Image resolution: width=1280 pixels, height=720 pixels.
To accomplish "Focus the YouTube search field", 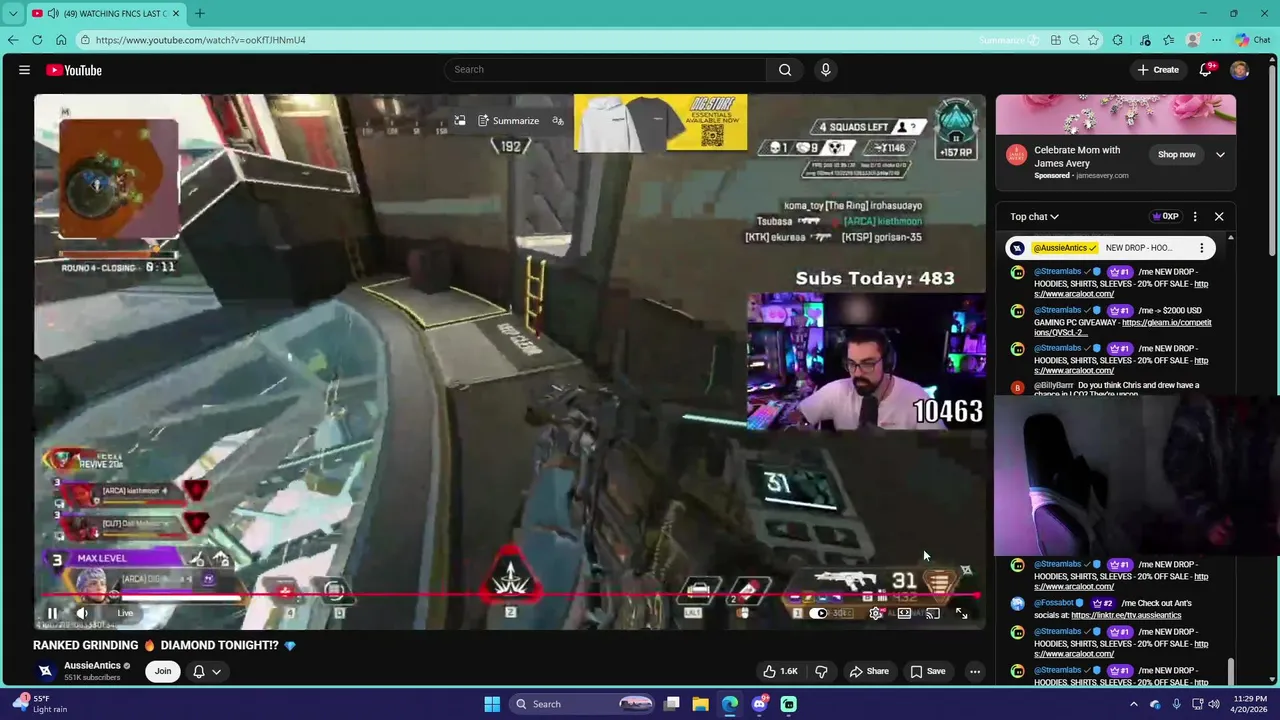I will (606, 70).
